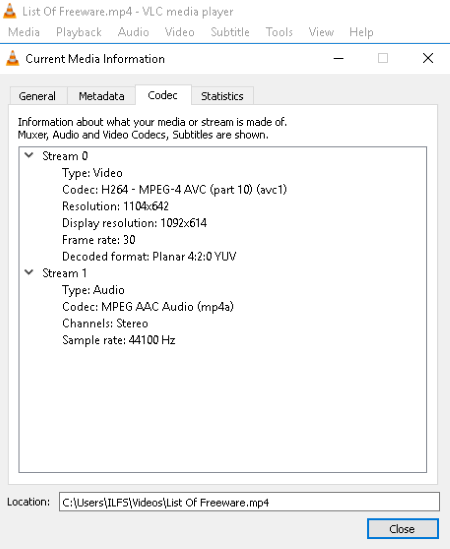Switch to the Statistics tab
Viewport: 450px width, 549px height.
(222, 96)
